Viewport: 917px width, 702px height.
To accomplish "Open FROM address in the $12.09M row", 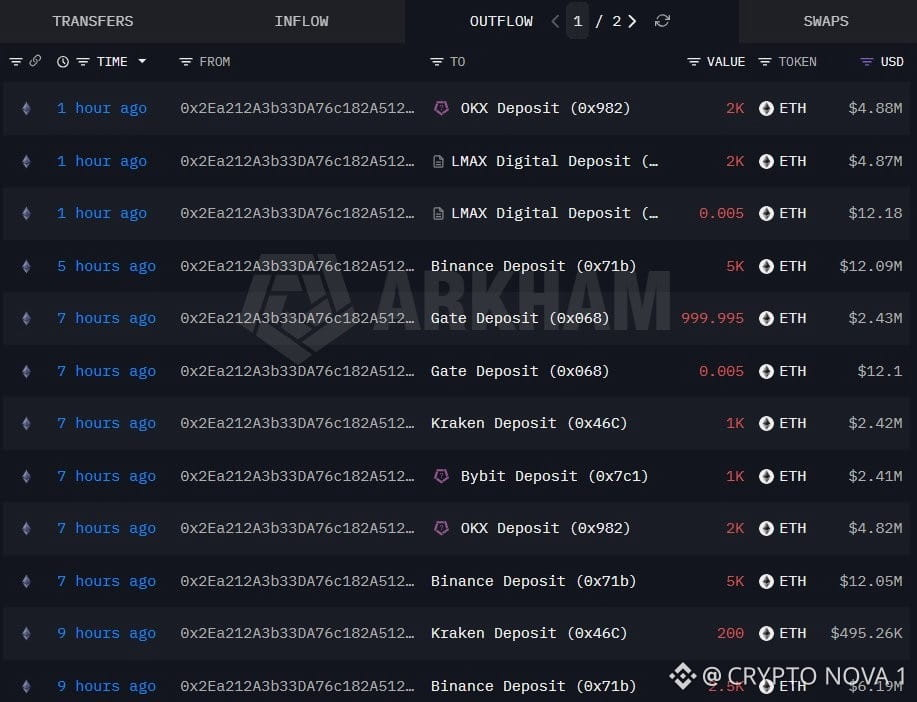I will tap(297, 266).
